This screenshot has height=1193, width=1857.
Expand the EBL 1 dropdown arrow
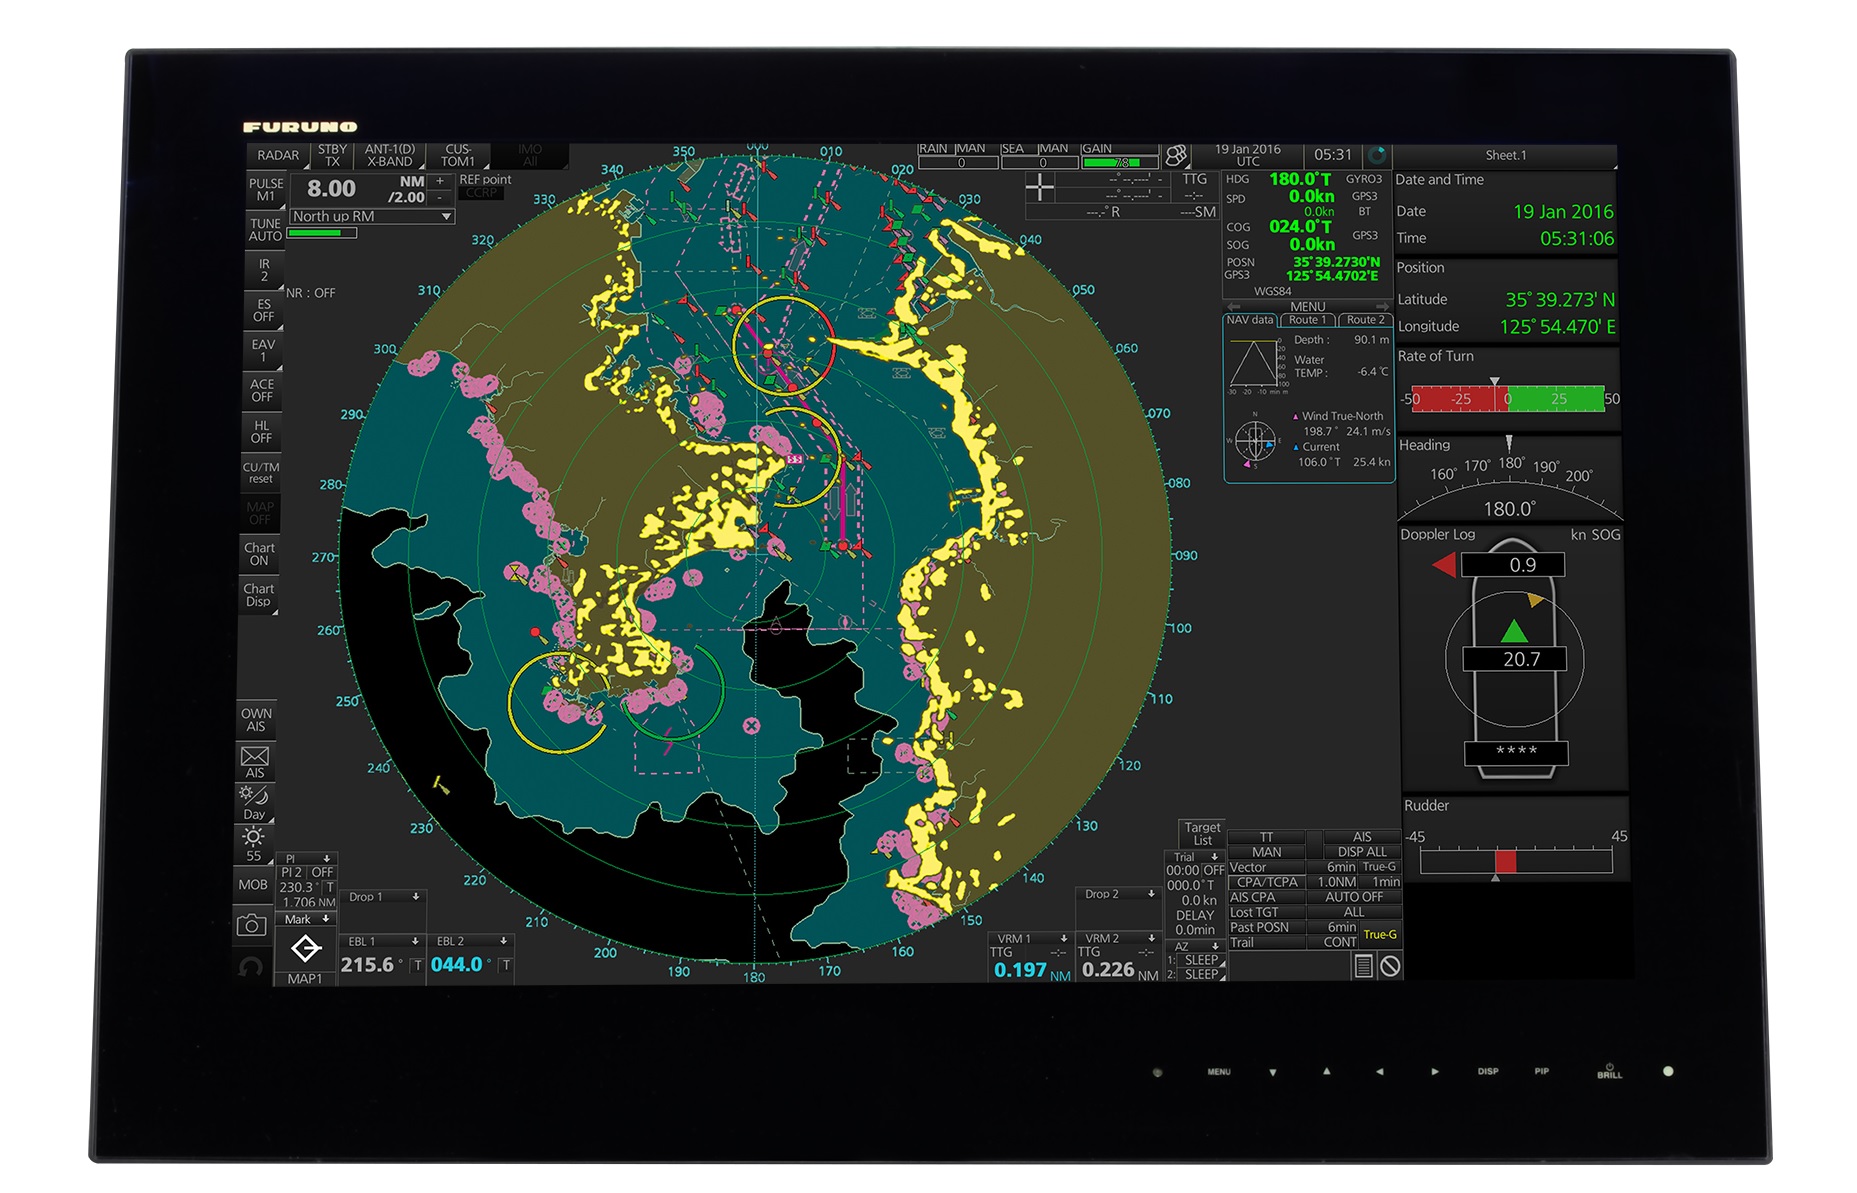click(415, 941)
